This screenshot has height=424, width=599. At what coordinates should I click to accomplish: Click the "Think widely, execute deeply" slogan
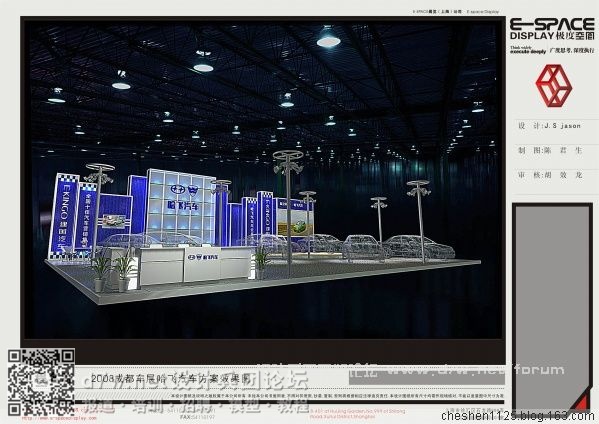tap(528, 50)
